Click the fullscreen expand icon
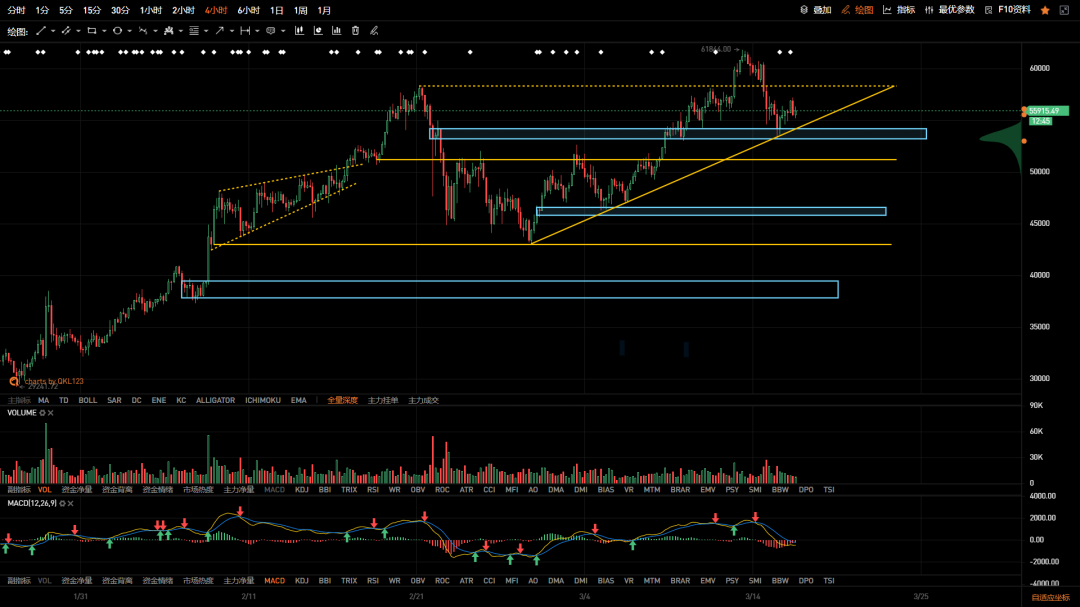The image size is (1080, 607). 1063,10
